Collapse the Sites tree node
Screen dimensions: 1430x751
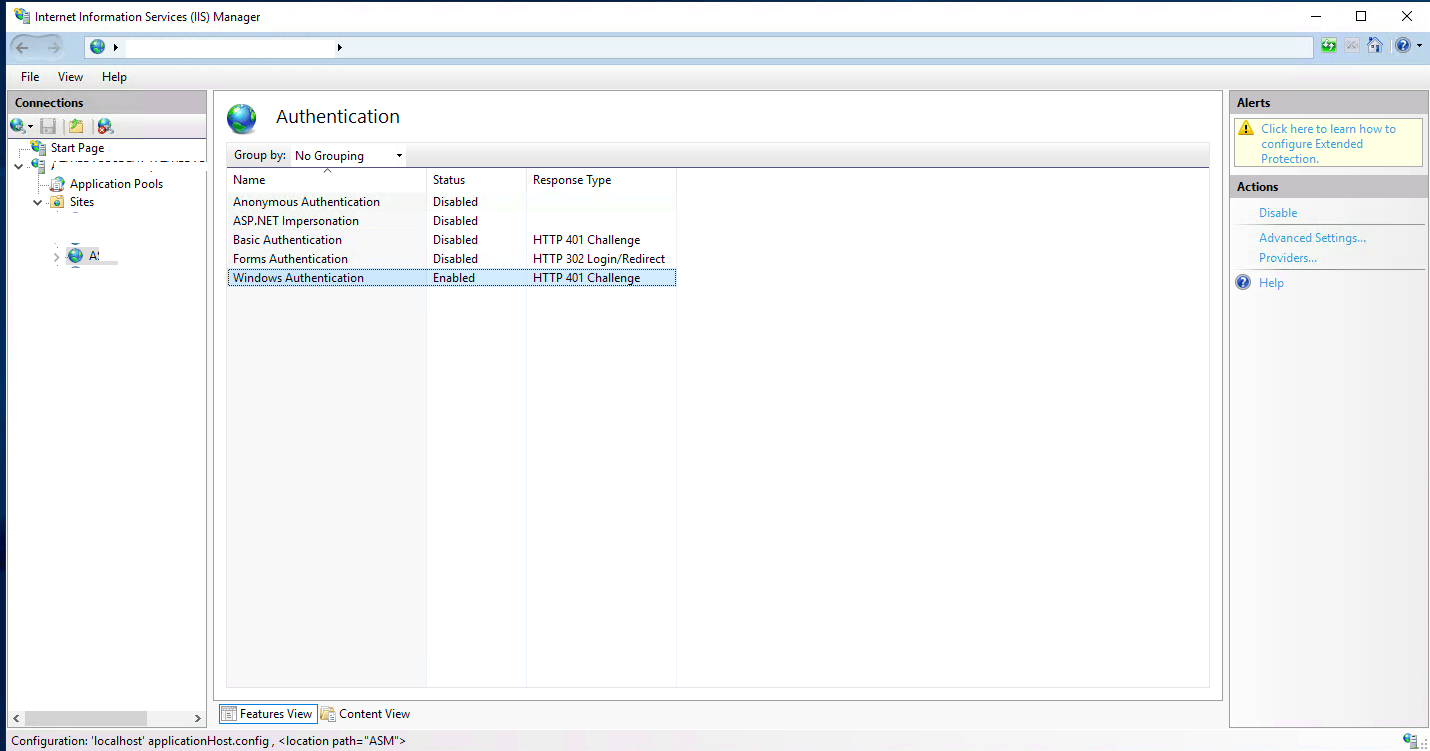(37, 201)
